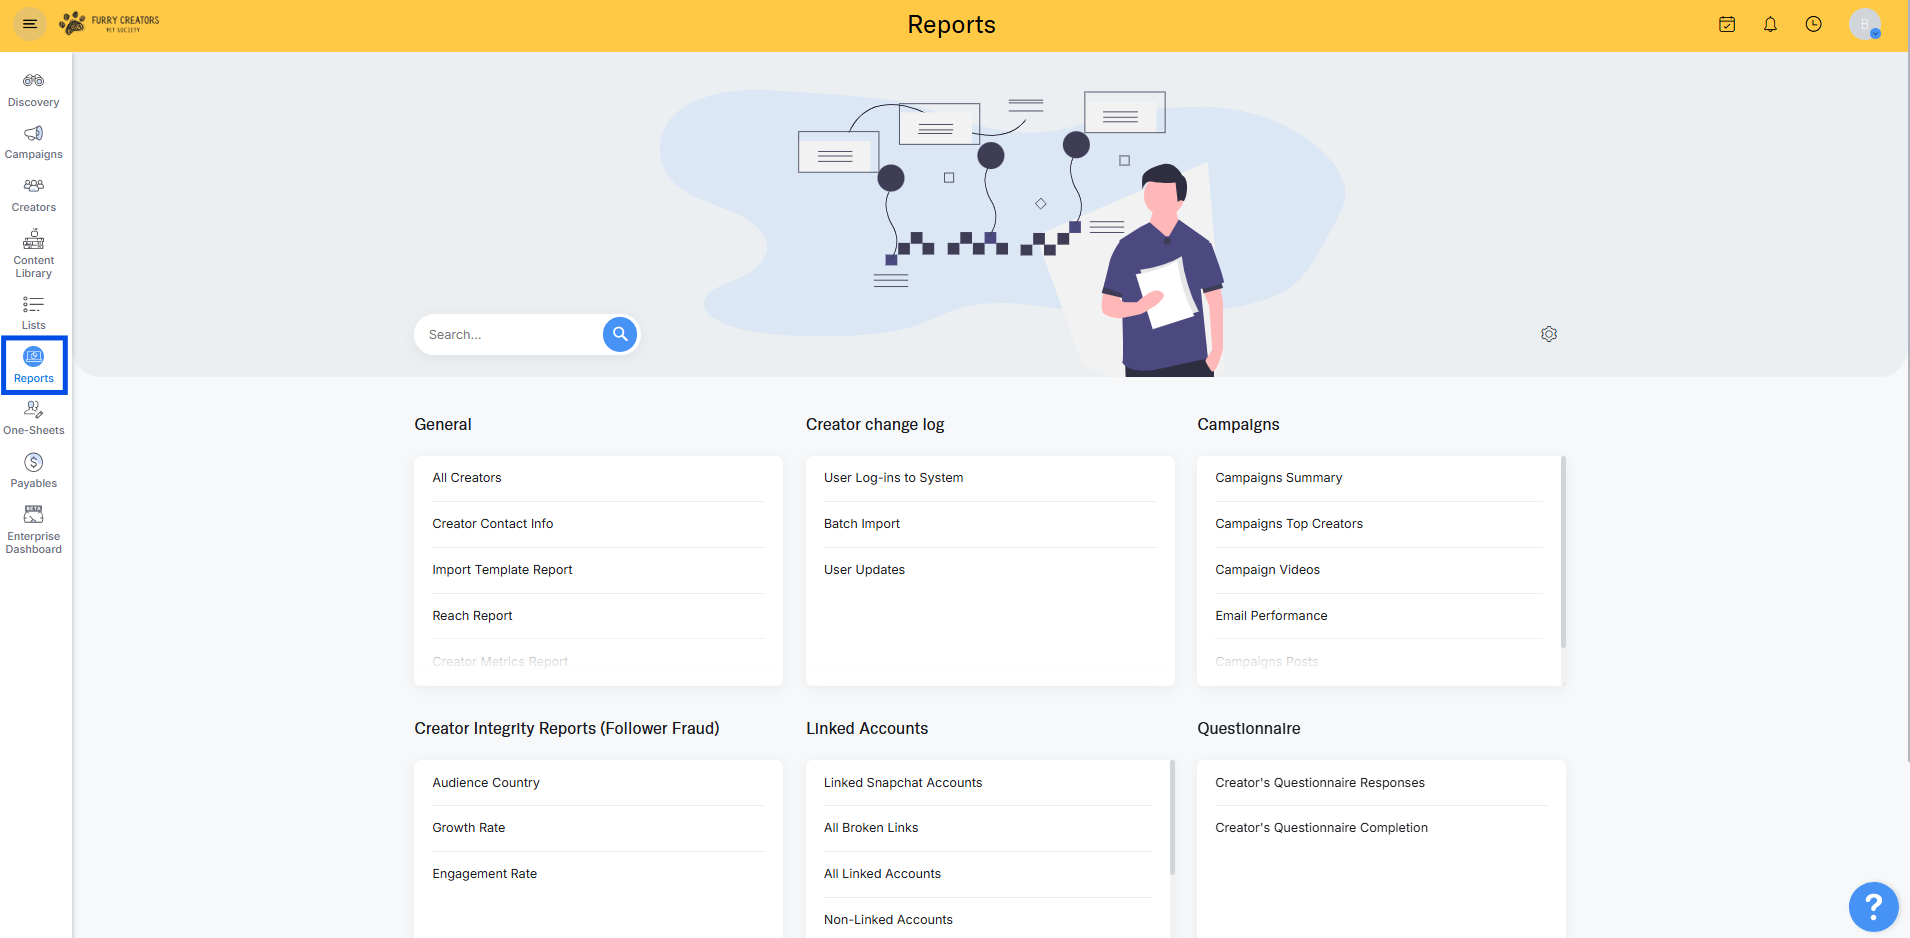Screen dimensions: 1910x938
Task: Click the Campaigns list scrollbar
Action: click(1562, 551)
